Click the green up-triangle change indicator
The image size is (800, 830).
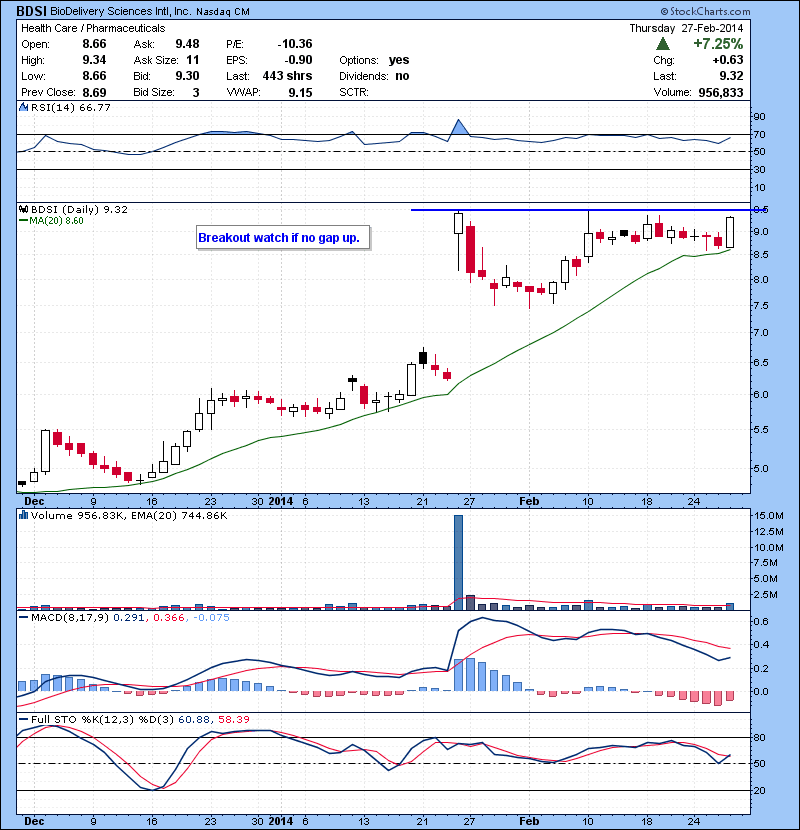click(x=662, y=44)
